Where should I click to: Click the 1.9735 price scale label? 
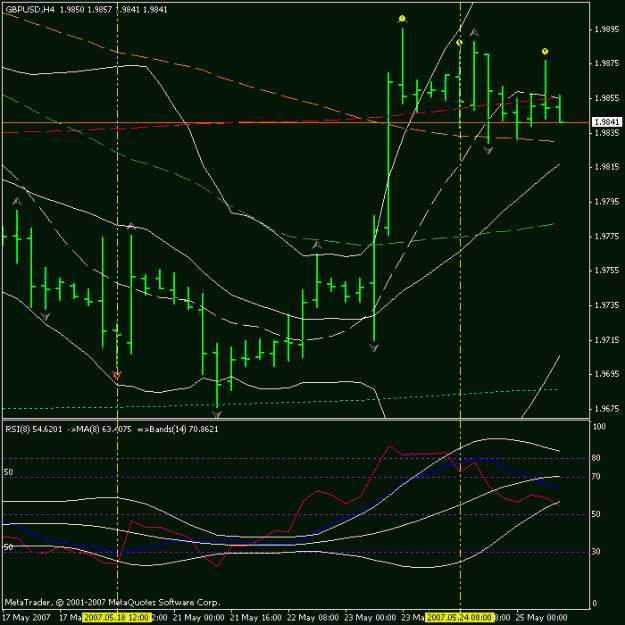[x=607, y=305]
